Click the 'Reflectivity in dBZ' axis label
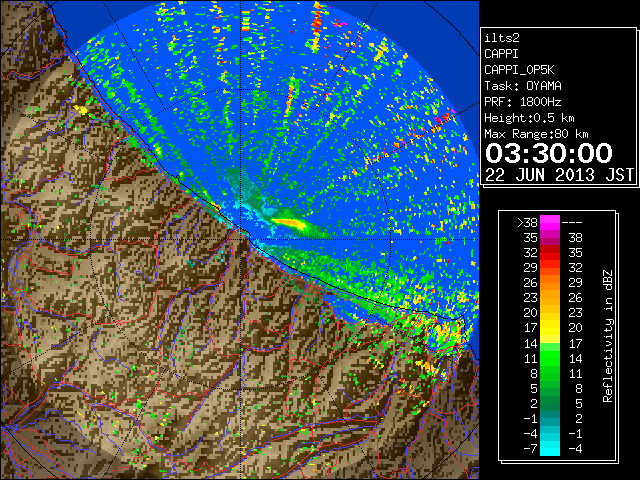This screenshot has height=480, width=640. coord(608,336)
